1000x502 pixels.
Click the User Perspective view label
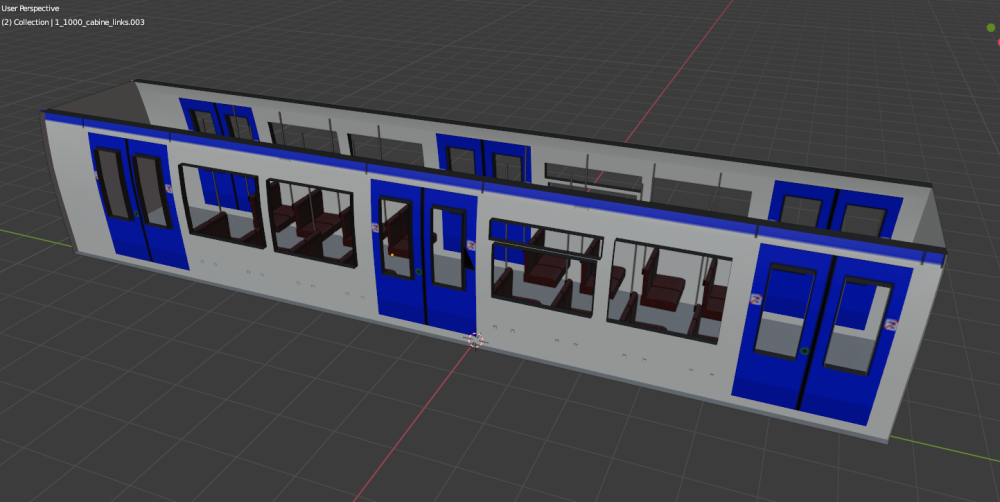coord(31,8)
